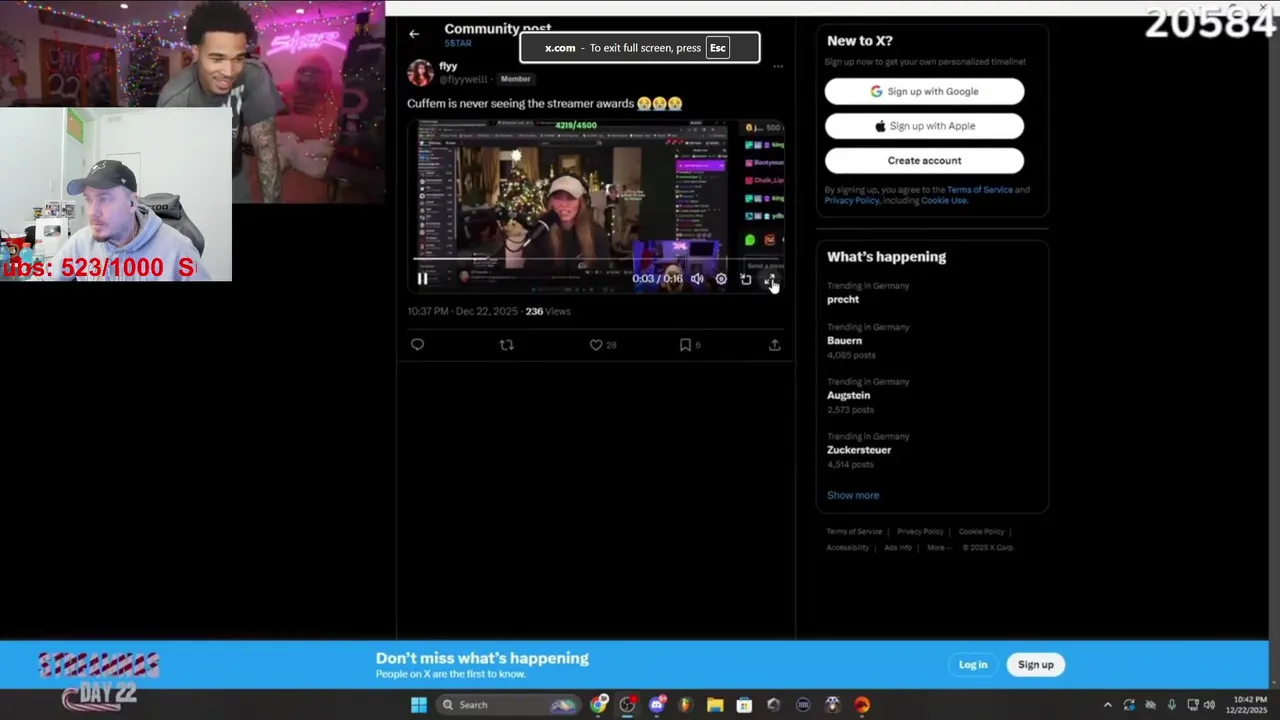1280x720 pixels.
Task: Open the 5STAR community link in header
Action: click(x=458, y=44)
